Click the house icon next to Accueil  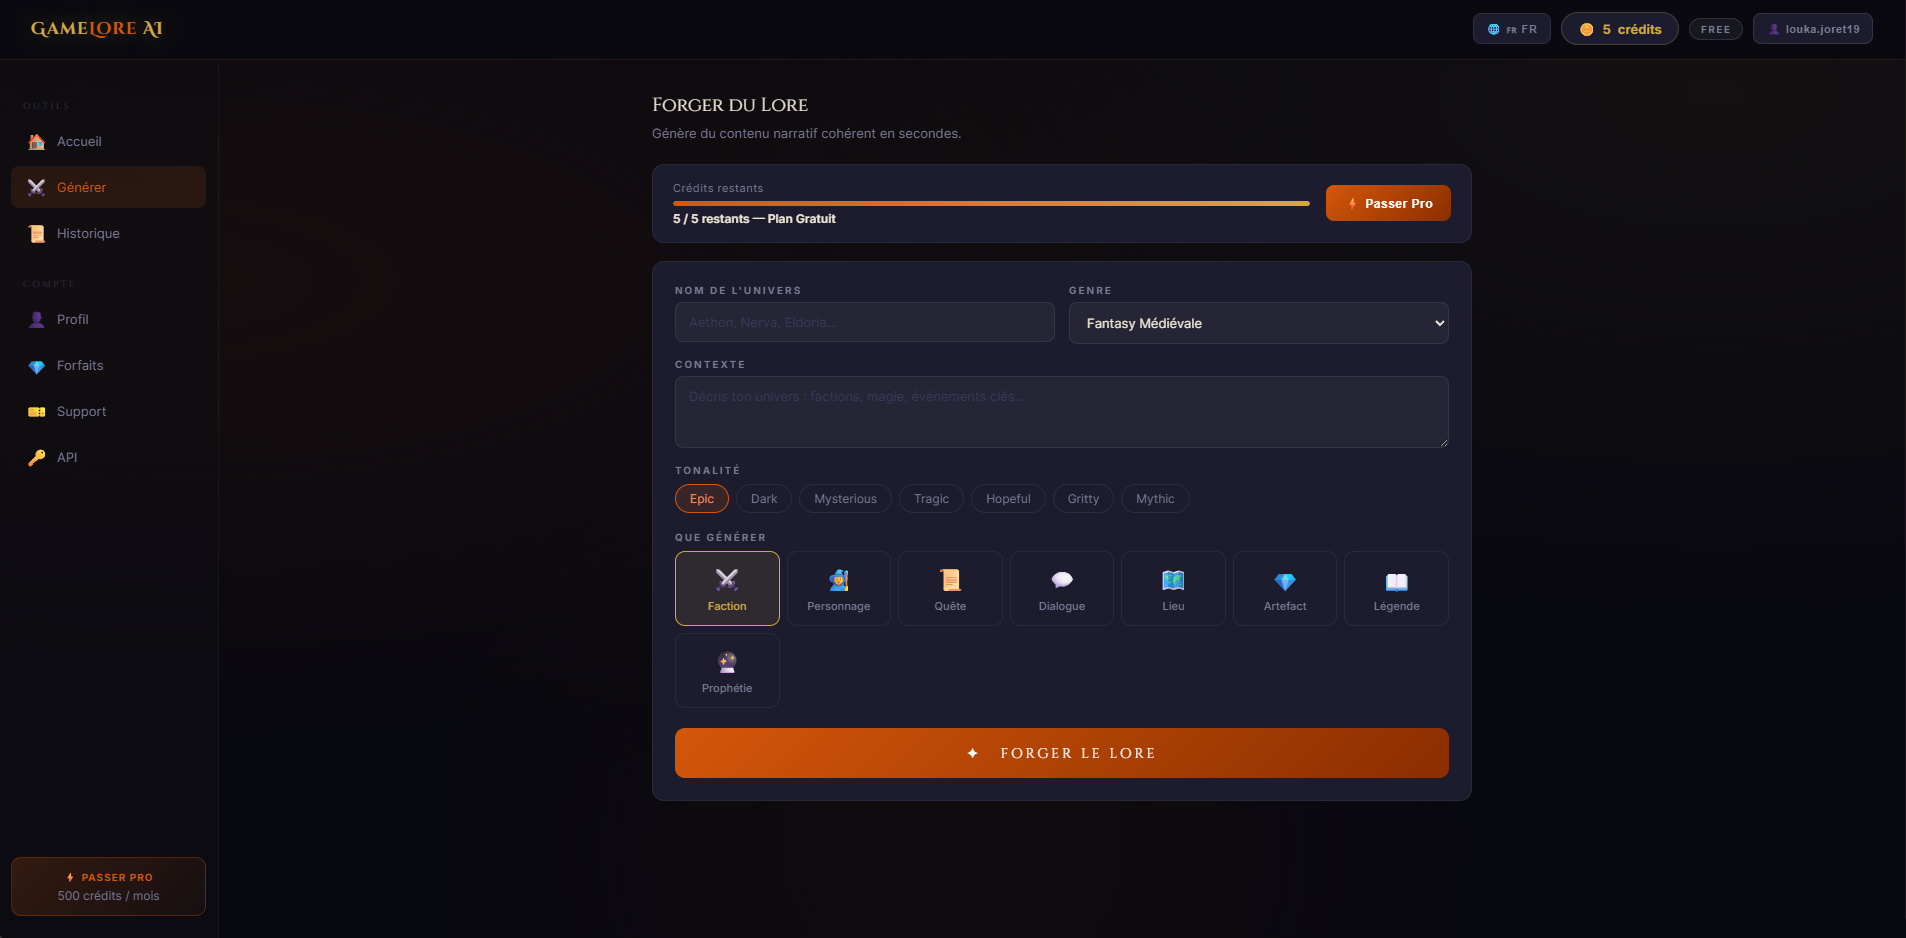[37, 142]
